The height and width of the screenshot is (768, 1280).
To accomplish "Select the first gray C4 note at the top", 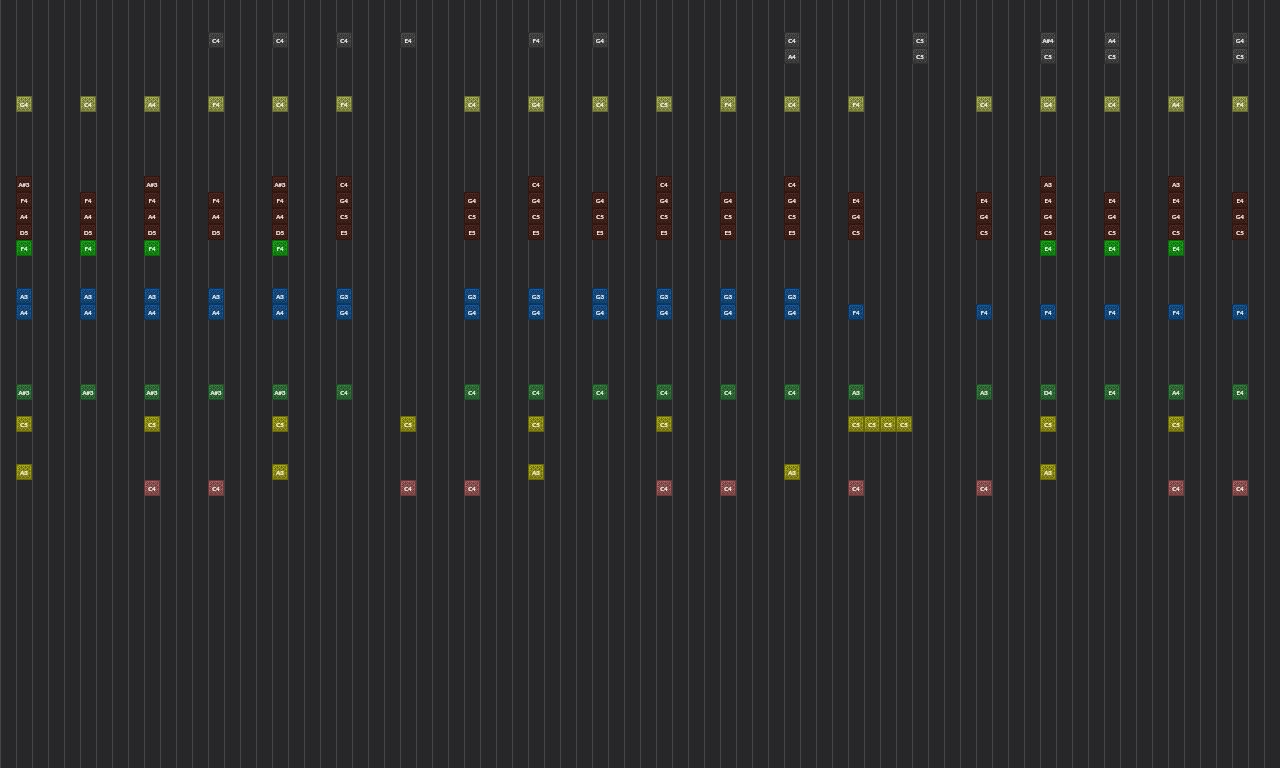I will pos(215,41).
